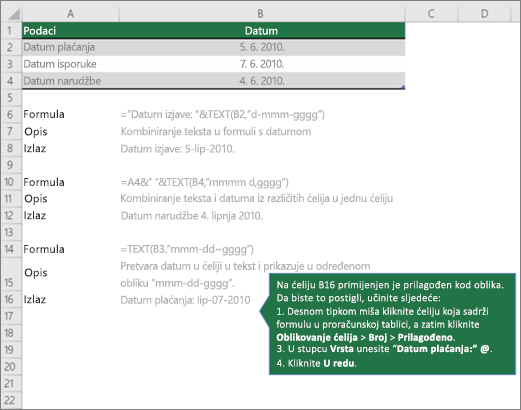521x410 pixels.
Task: Select column A header
Action: pyautogui.click(x=70, y=14)
